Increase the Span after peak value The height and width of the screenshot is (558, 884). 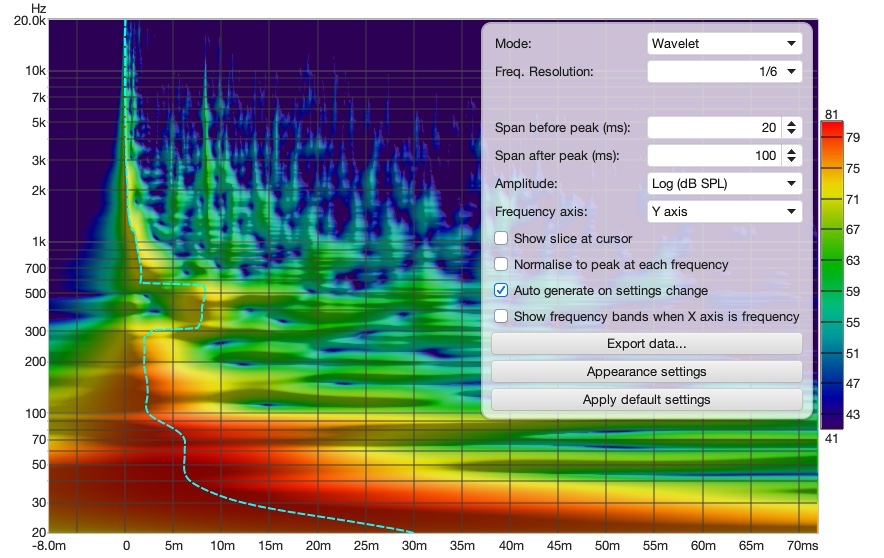coord(792,151)
